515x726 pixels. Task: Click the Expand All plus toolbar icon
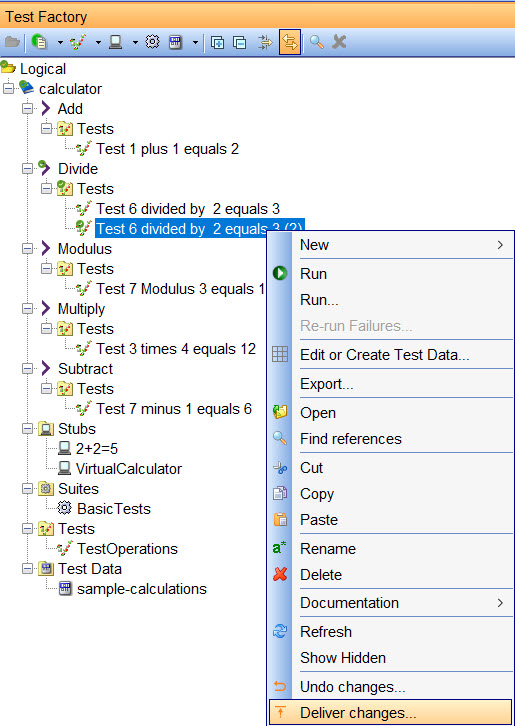(x=217, y=43)
